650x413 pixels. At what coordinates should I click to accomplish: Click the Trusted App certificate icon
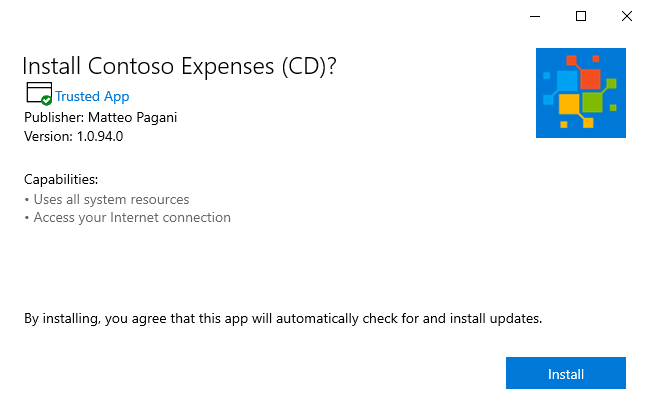coord(37,95)
